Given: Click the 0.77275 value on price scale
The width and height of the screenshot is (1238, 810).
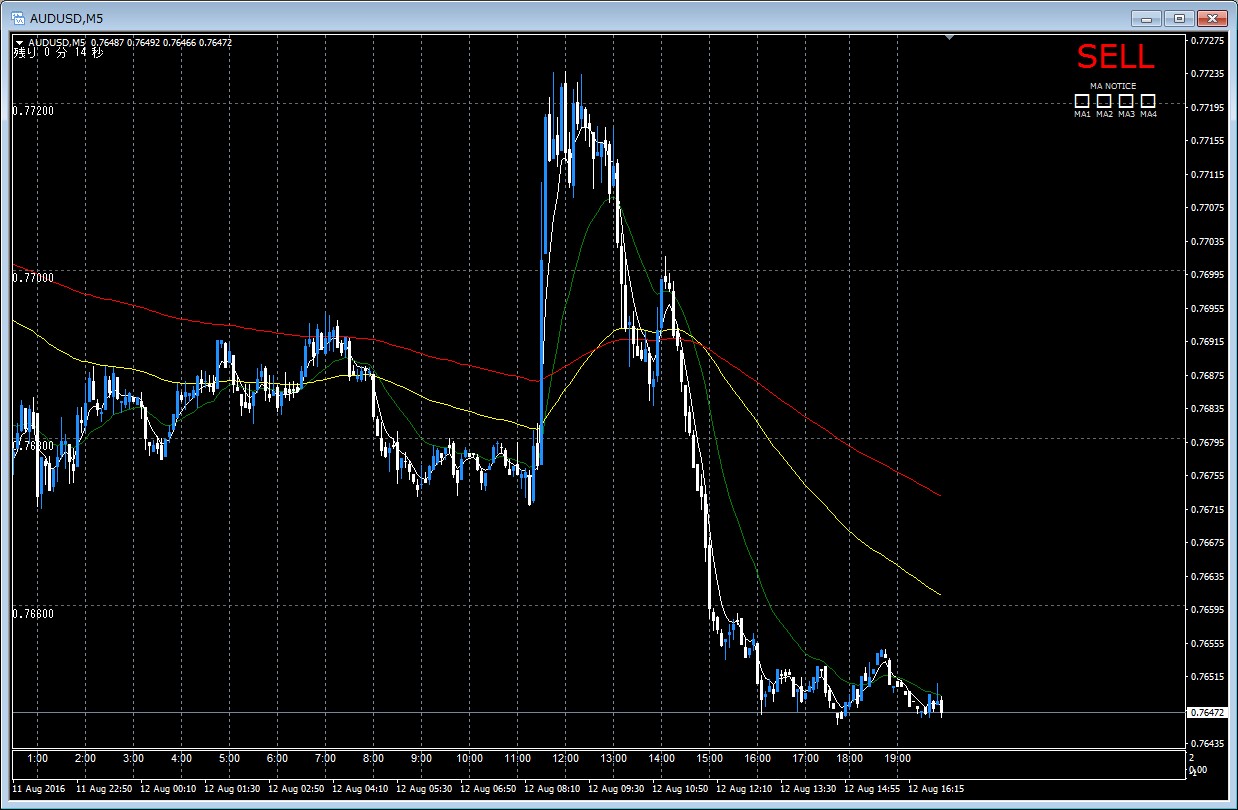Looking at the screenshot, I should pos(1208,40).
